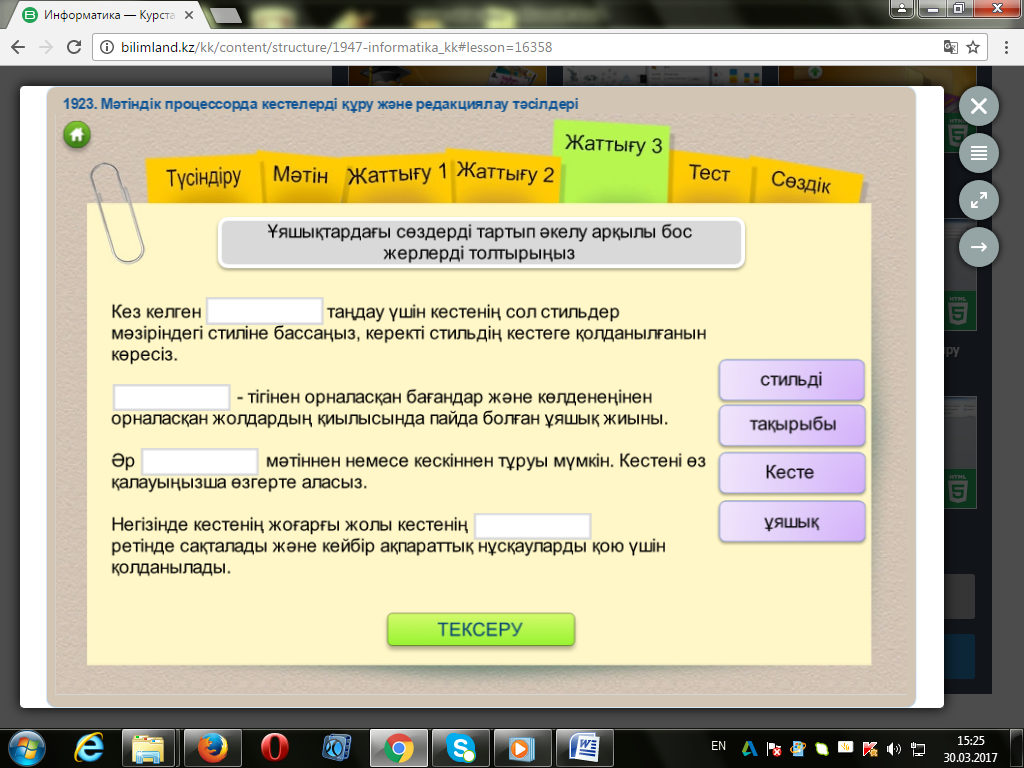Click the blank after жолы кестенің
The width and height of the screenshot is (1024, 768).
coord(532,525)
